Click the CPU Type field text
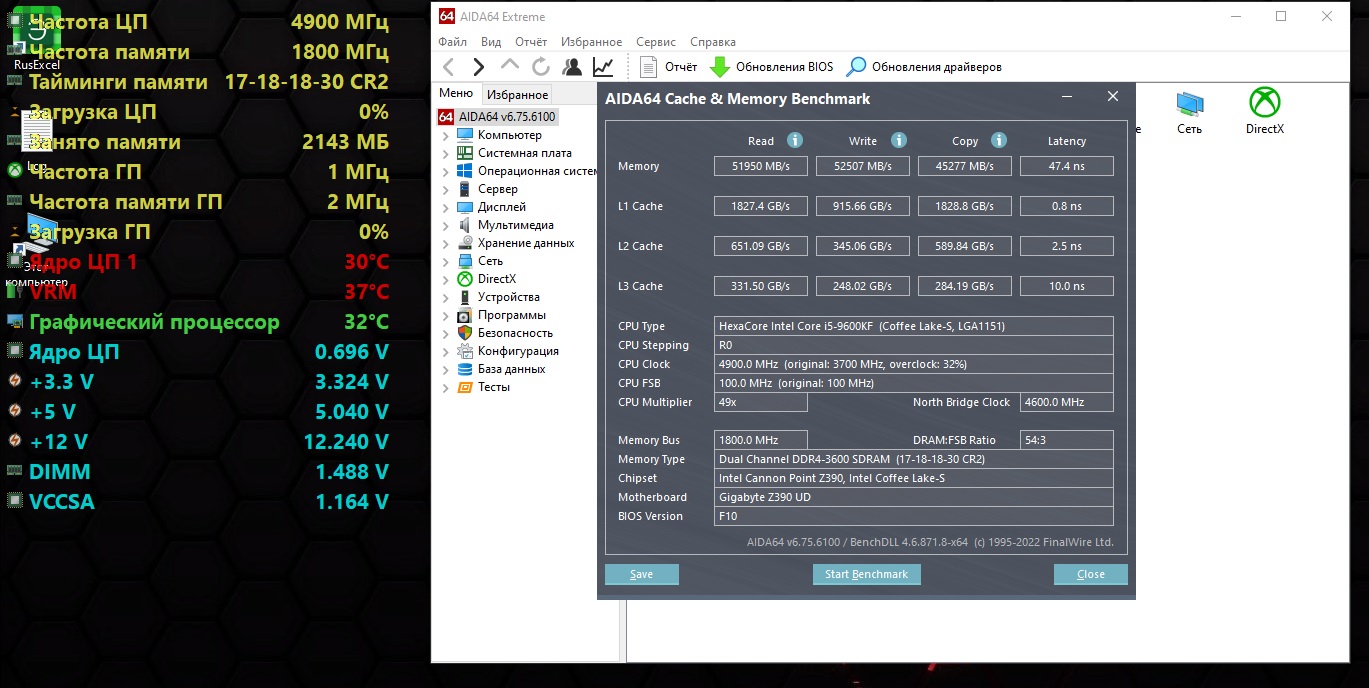 coord(914,326)
